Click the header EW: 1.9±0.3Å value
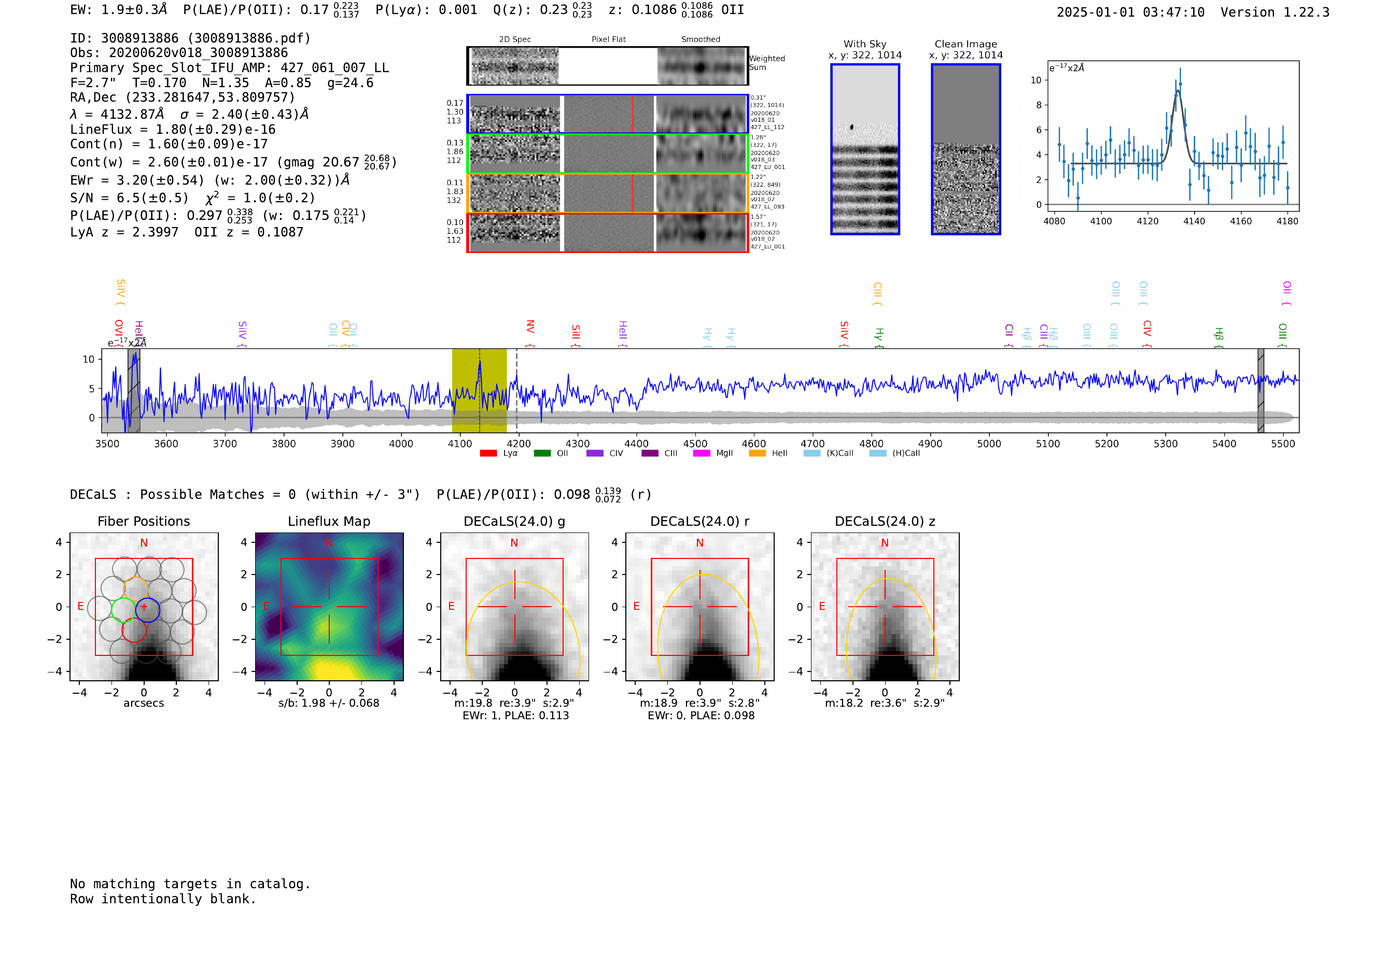This screenshot has width=1400, height=953. (121, 9)
